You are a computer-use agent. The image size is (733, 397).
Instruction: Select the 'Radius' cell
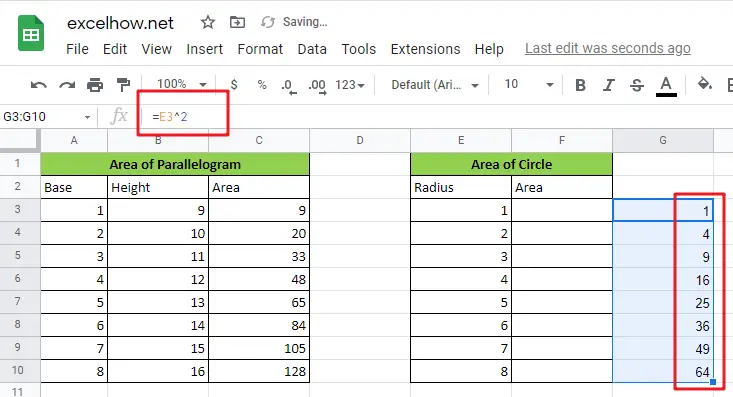click(x=461, y=187)
